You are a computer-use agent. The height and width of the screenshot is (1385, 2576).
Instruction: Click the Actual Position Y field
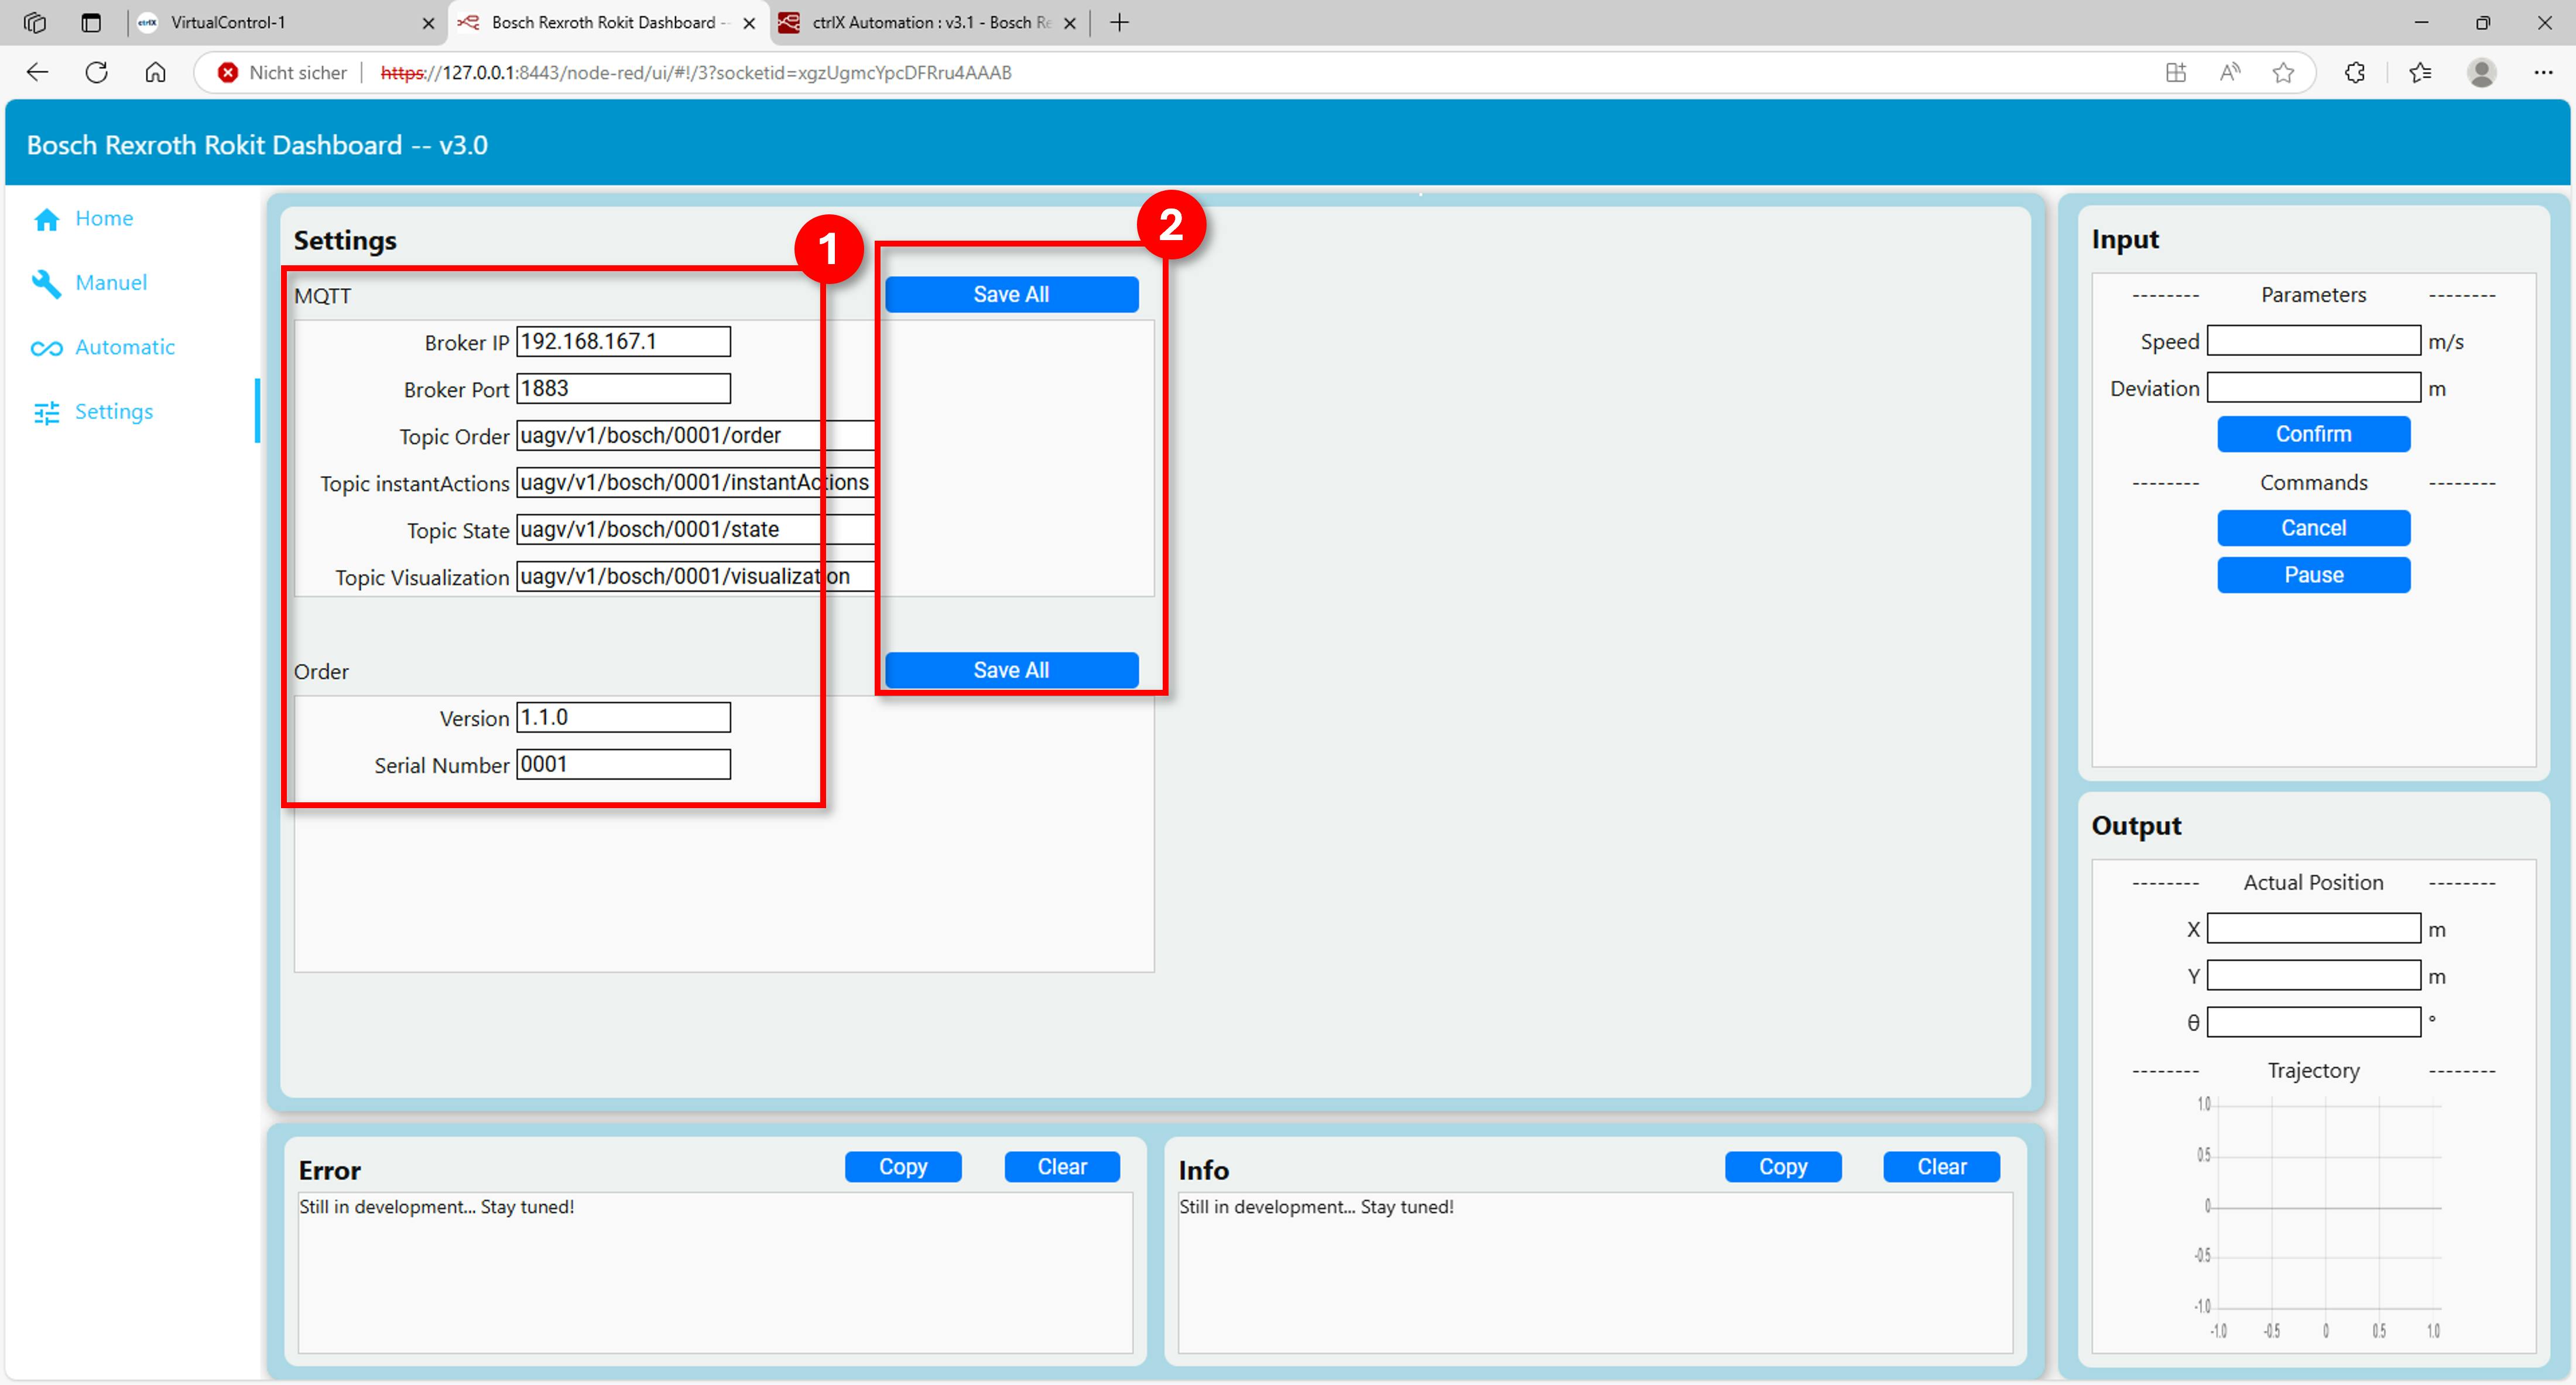[x=2313, y=975]
